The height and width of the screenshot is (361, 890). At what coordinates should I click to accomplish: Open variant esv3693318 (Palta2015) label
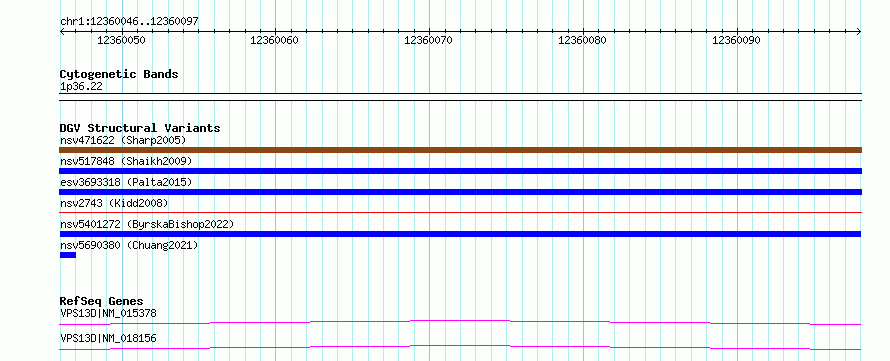pos(126,182)
